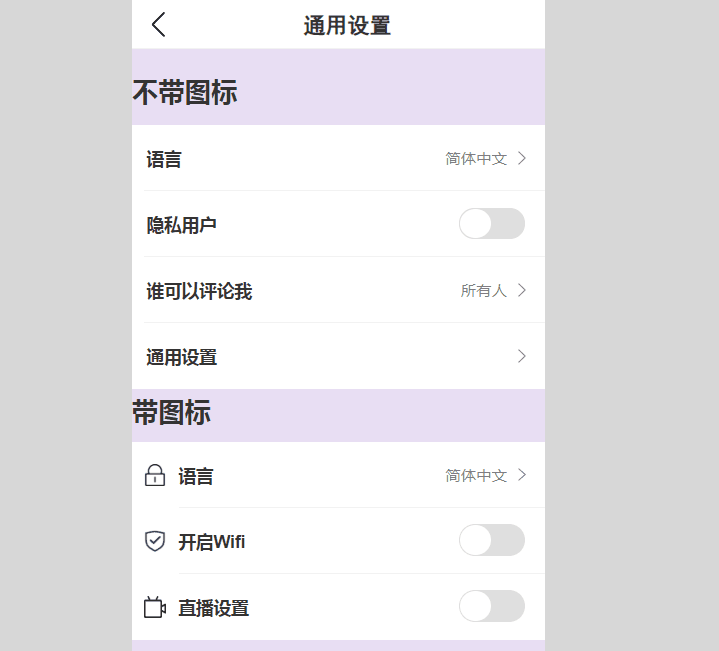Select 简体中文 value in the first 语言 row
719x651 pixels.
[x=476, y=159]
